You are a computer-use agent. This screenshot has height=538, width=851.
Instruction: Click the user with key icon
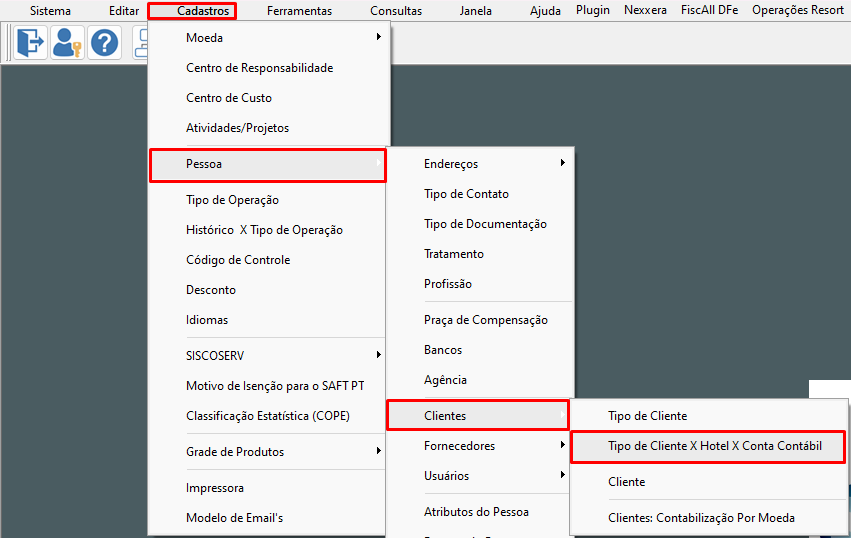[x=67, y=42]
